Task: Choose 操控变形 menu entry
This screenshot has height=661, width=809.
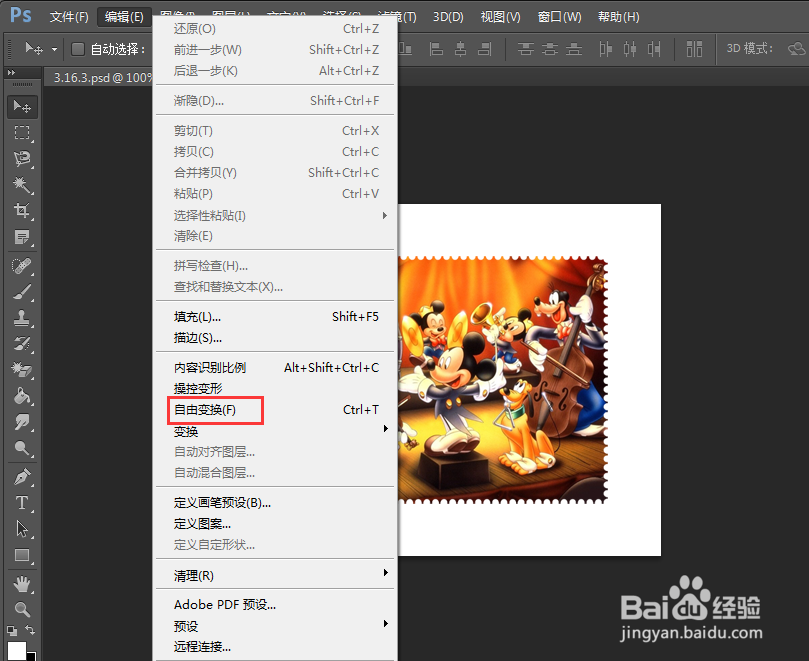Action: 276,388
